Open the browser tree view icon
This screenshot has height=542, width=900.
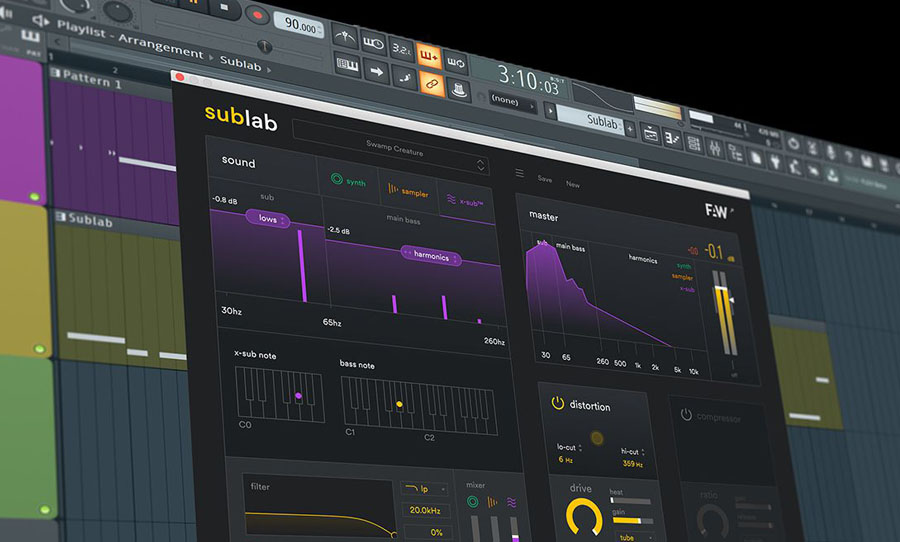(735, 153)
